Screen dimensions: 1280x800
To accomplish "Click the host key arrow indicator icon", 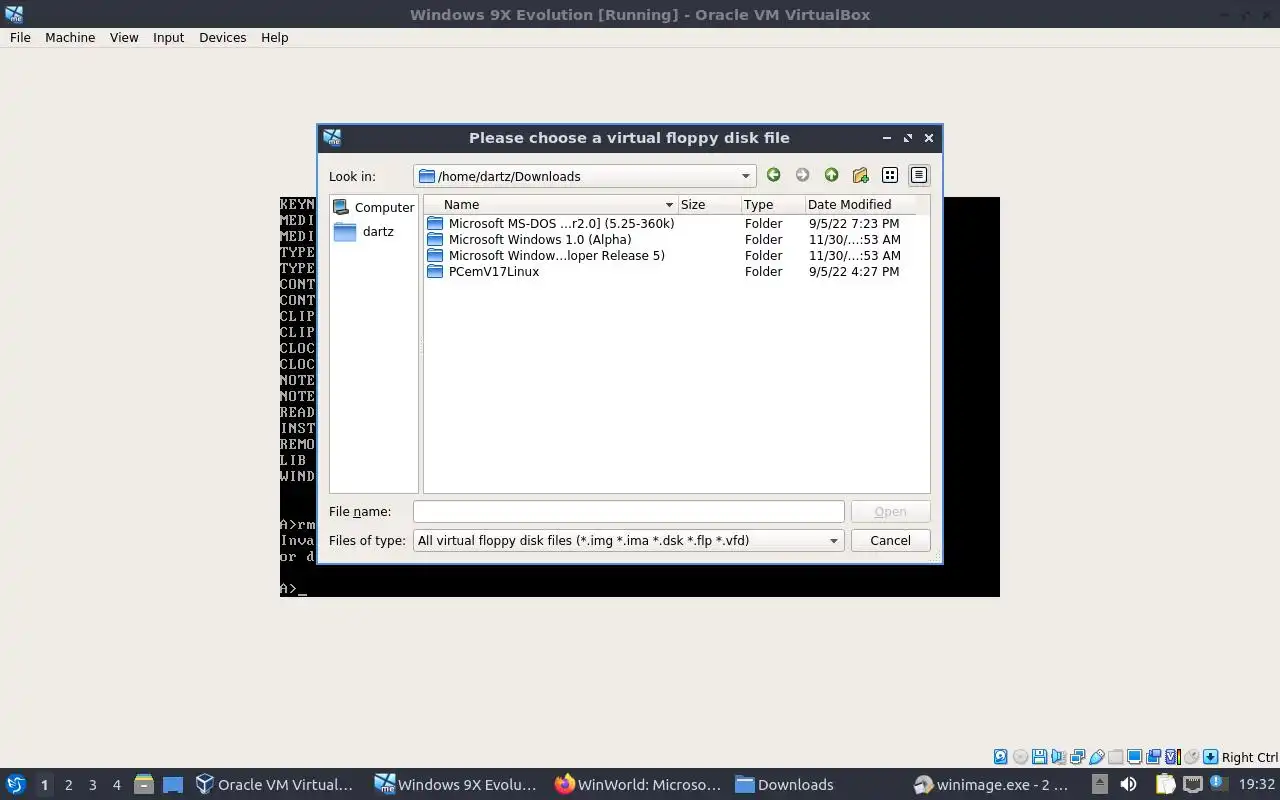I will tap(1210, 757).
